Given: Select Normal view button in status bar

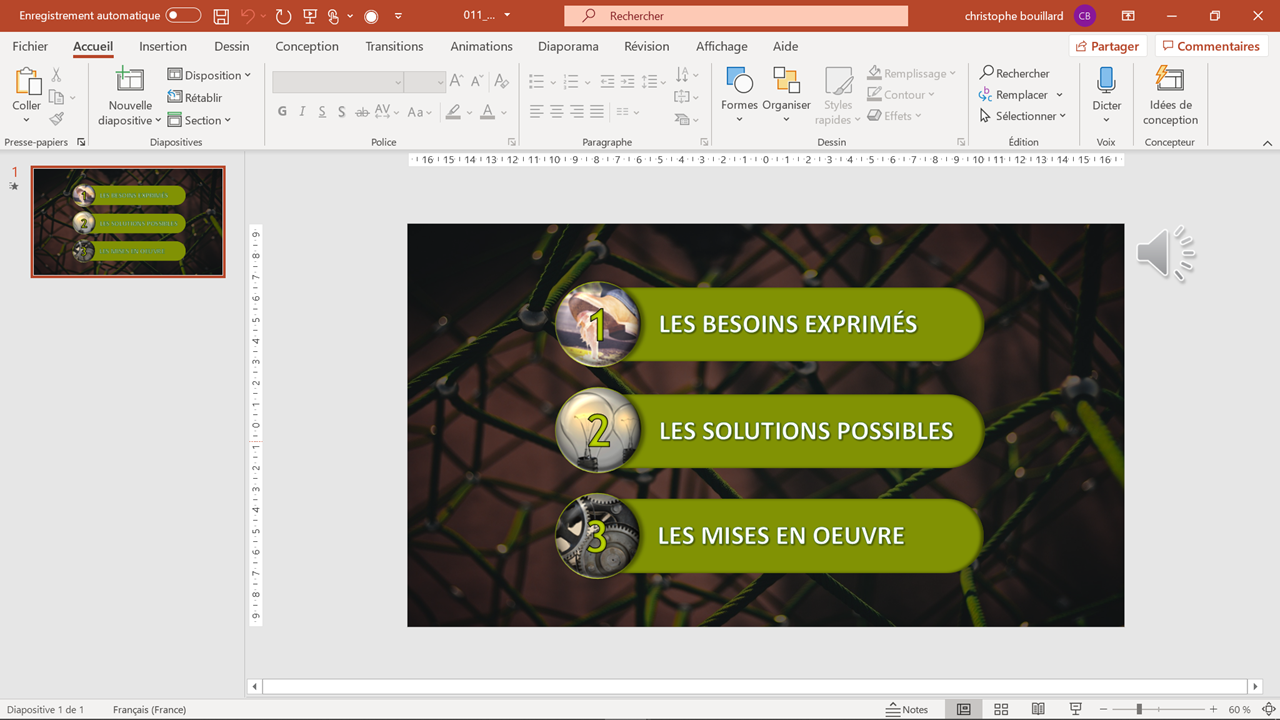Looking at the screenshot, I should (963, 709).
